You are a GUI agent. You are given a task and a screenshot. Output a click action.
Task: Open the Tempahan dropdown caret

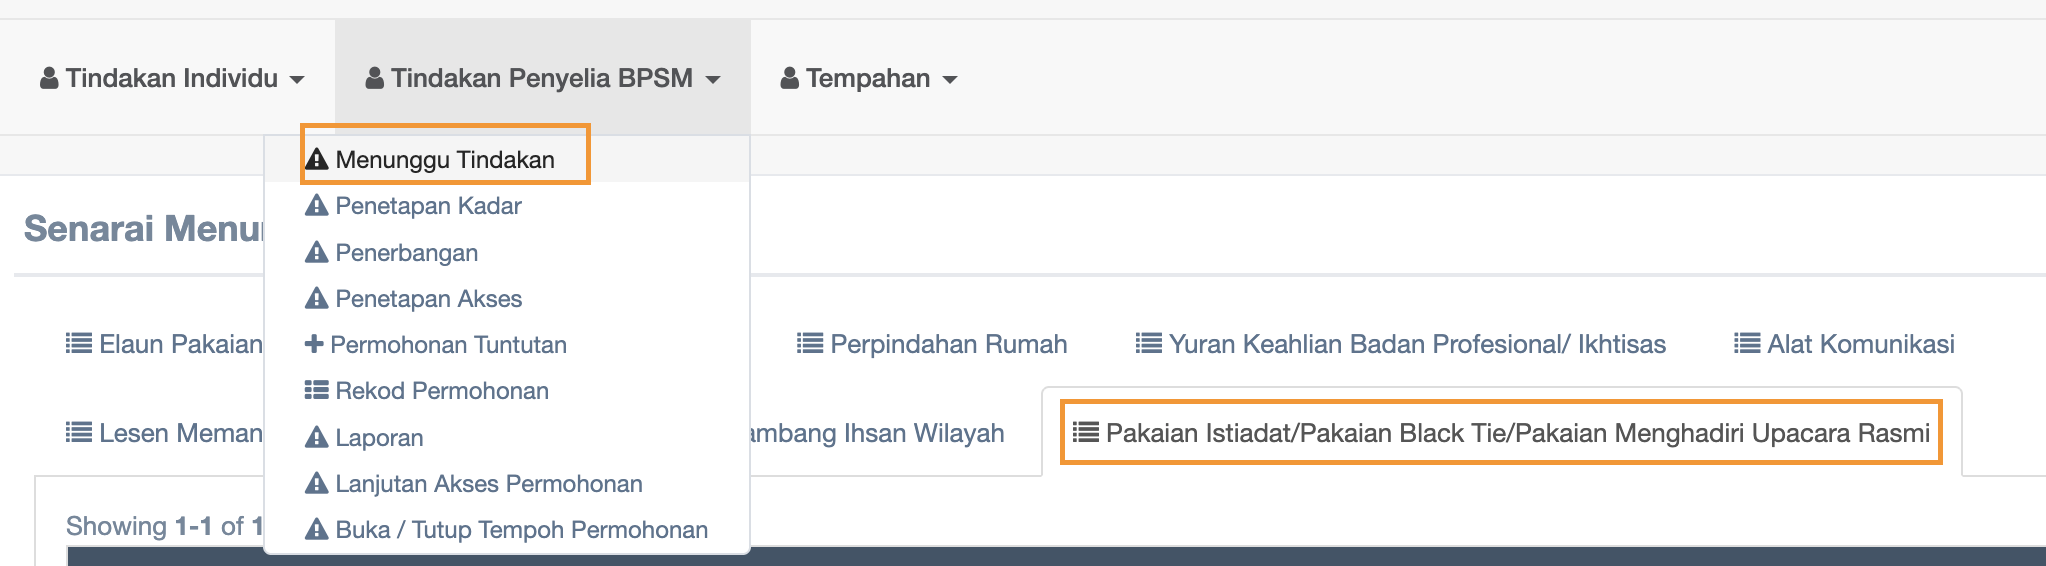click(x=950, y=80)
